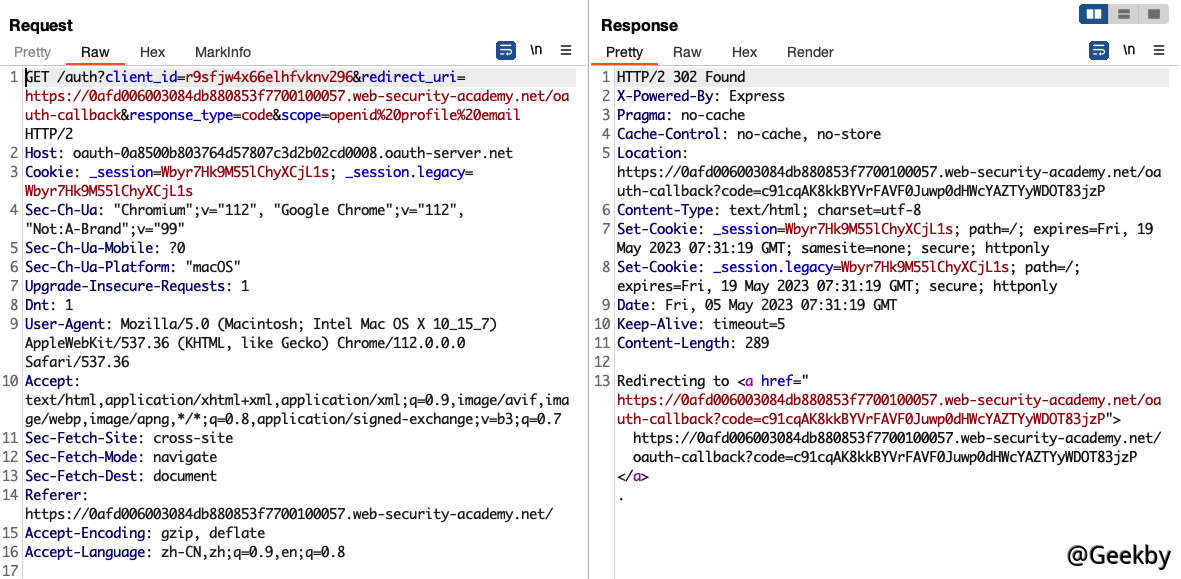Switch Request view to Hex tab

152,52
